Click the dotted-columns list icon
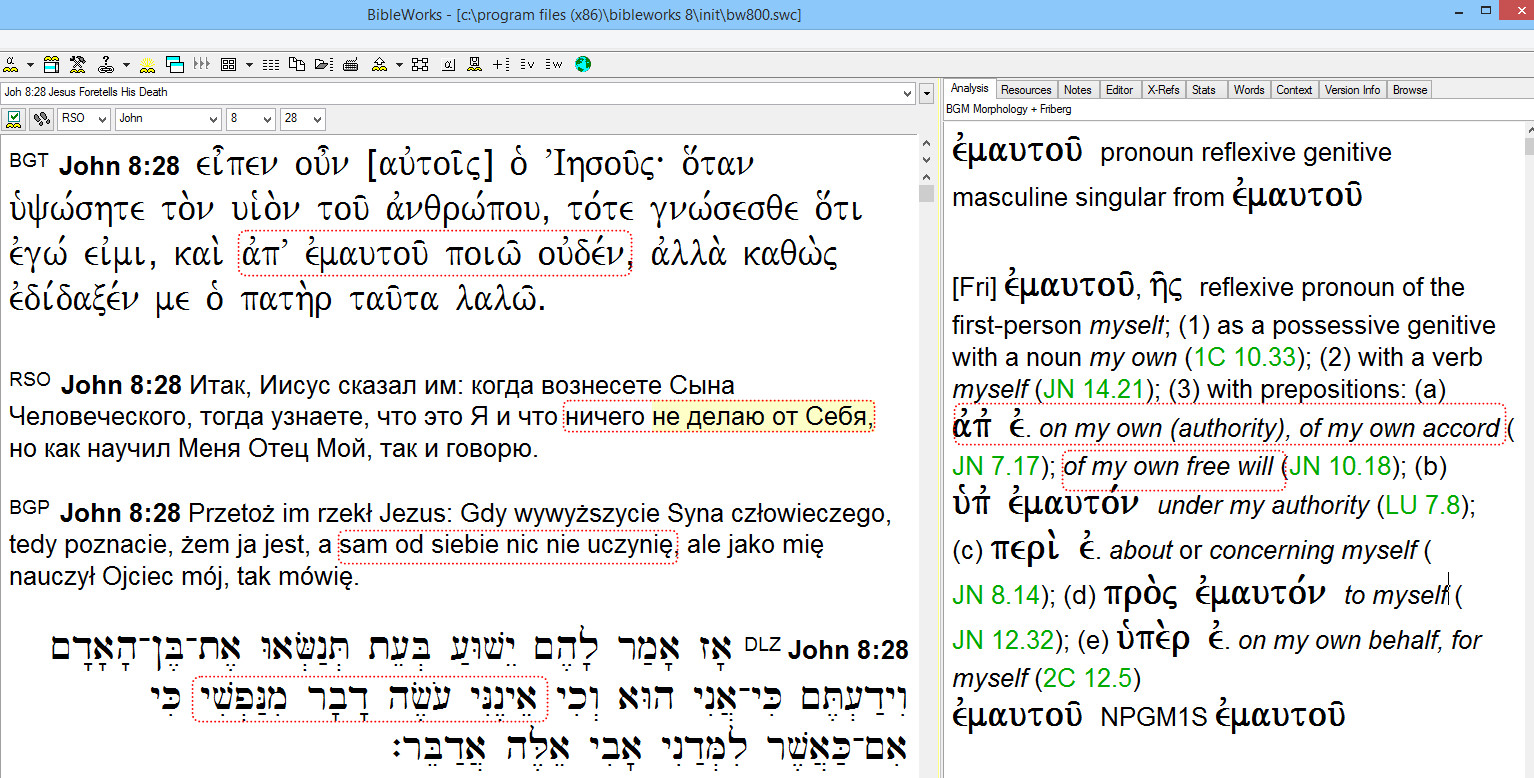 pos(271,65)
